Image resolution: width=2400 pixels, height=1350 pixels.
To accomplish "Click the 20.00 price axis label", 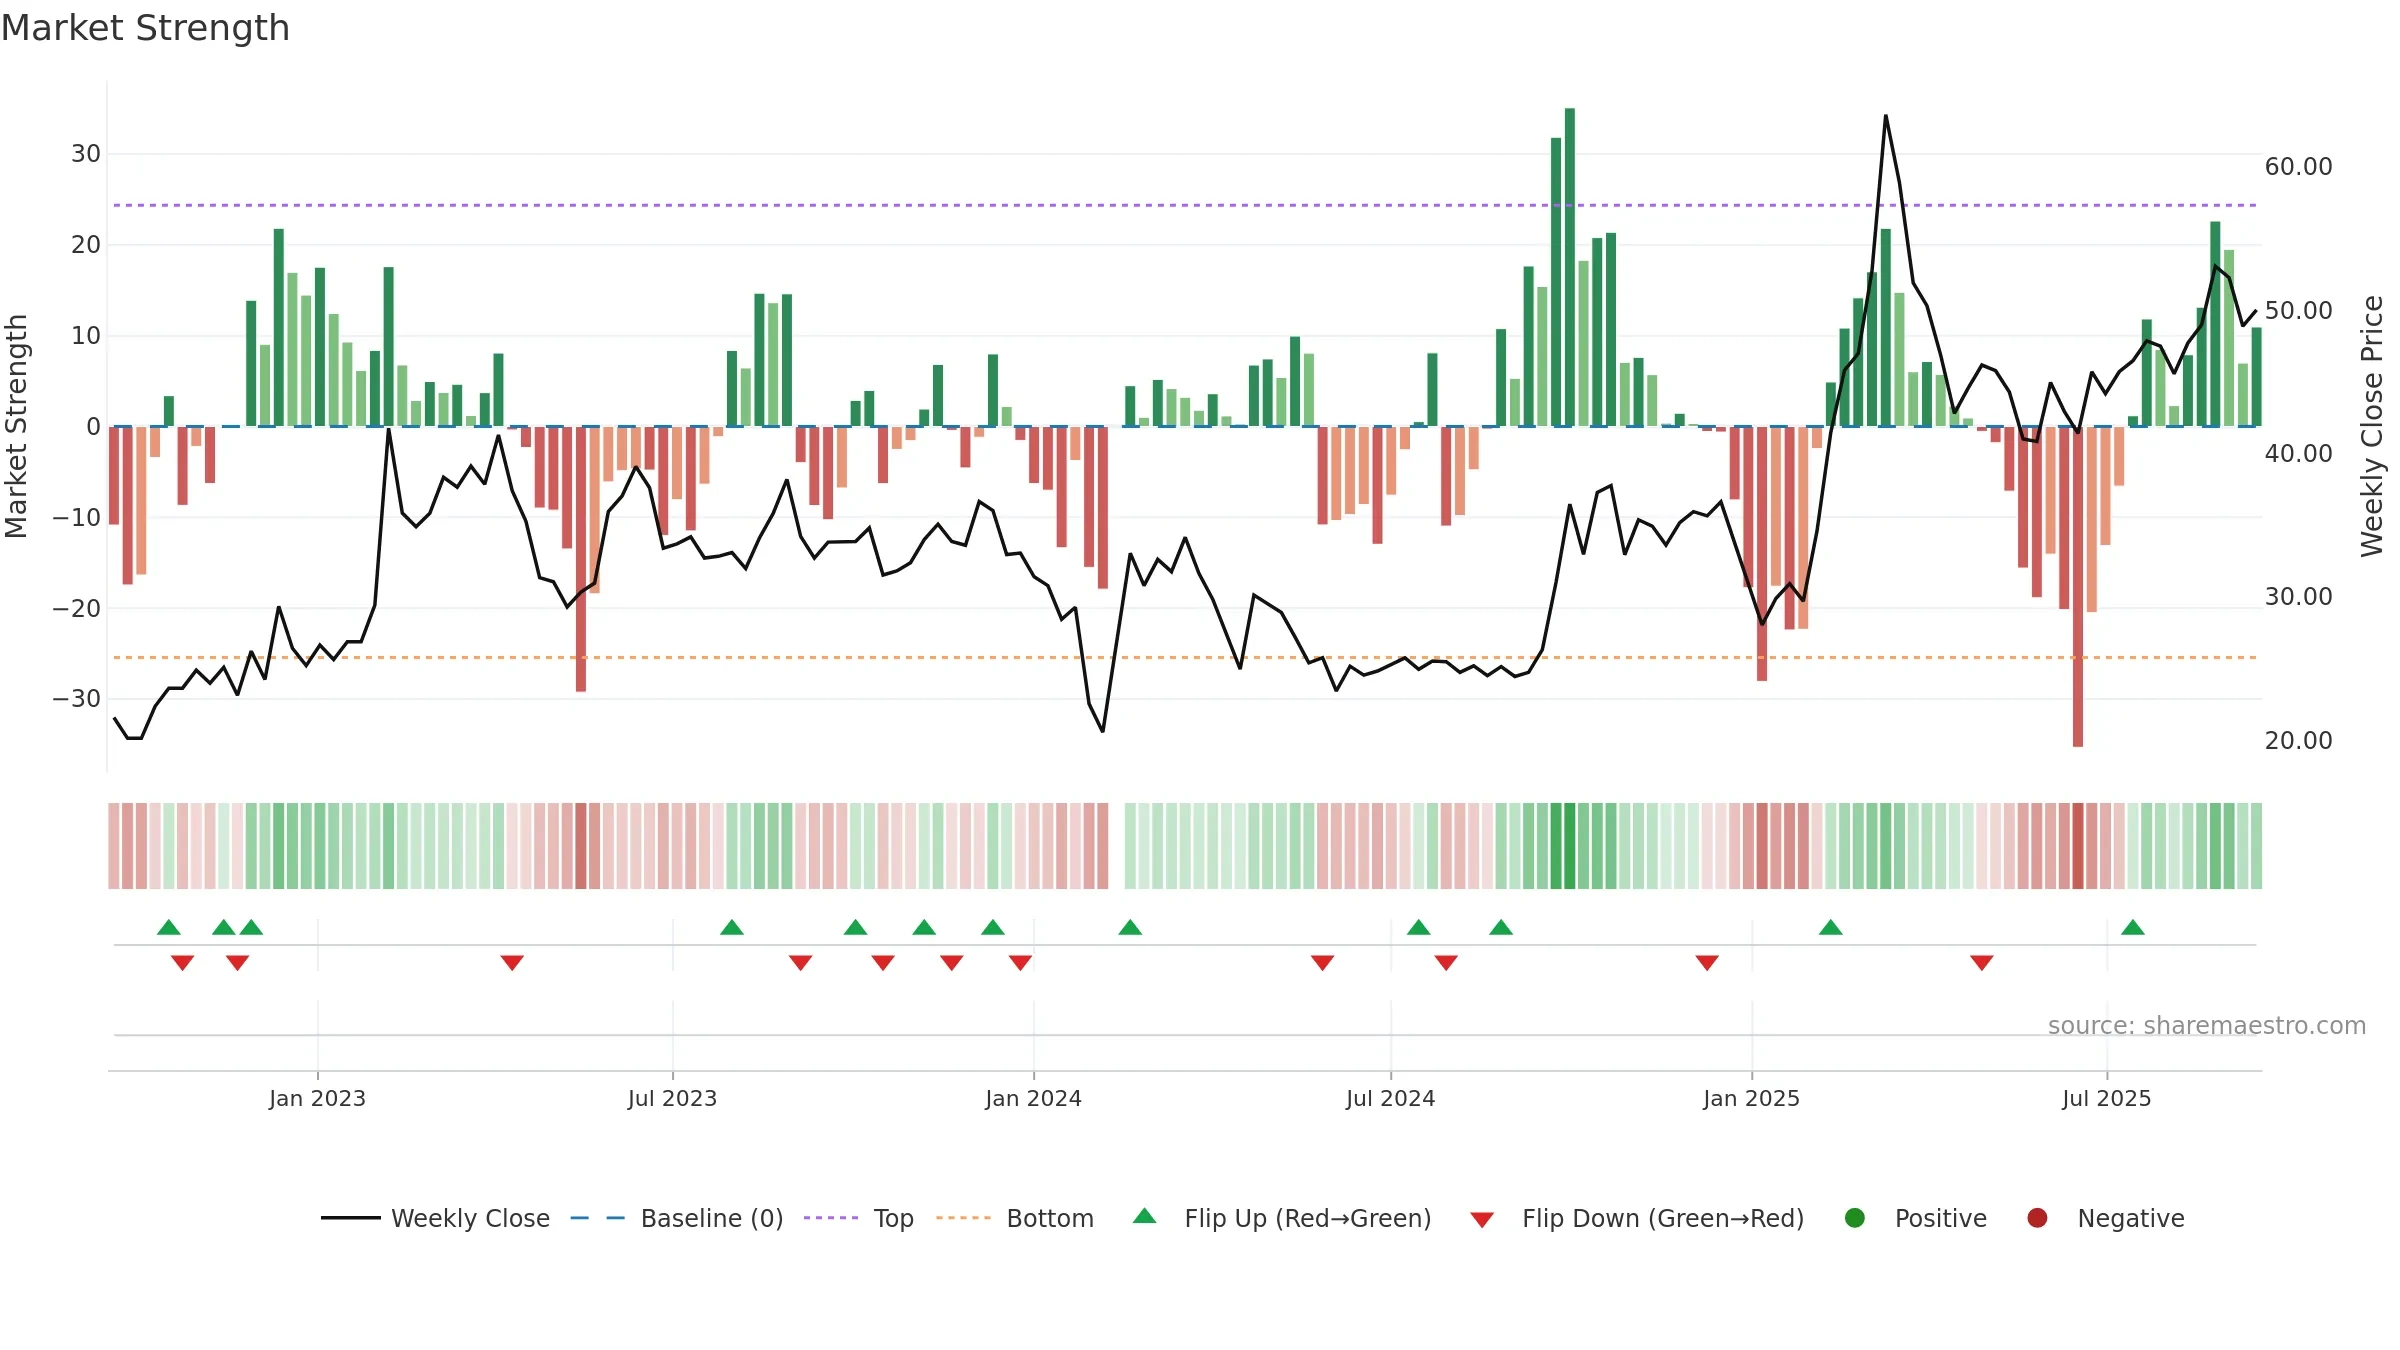I will 2298,741.
